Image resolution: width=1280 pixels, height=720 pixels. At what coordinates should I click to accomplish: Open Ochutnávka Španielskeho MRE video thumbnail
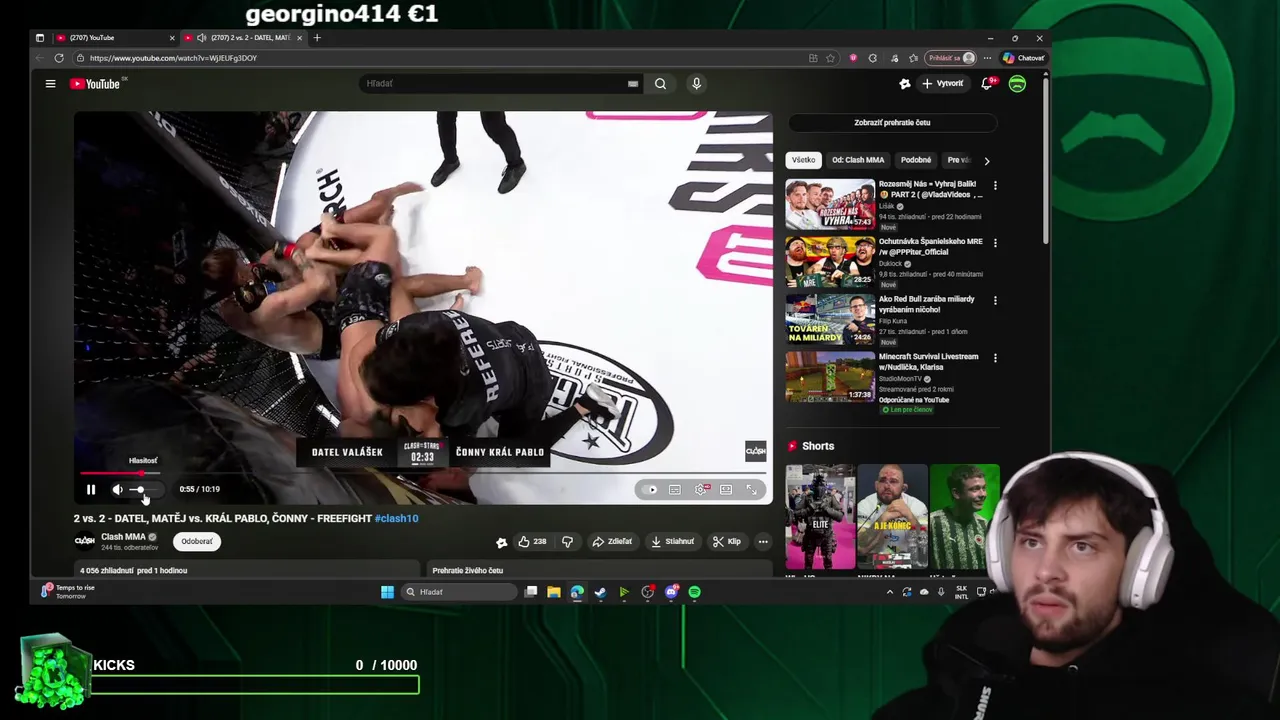(x=830, y=262)
